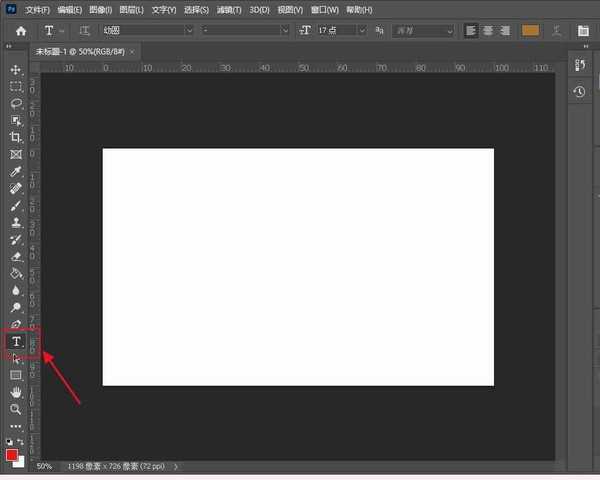Select the Lasso tool
Screen dimensions: 600x480
[x=16, y=103]
